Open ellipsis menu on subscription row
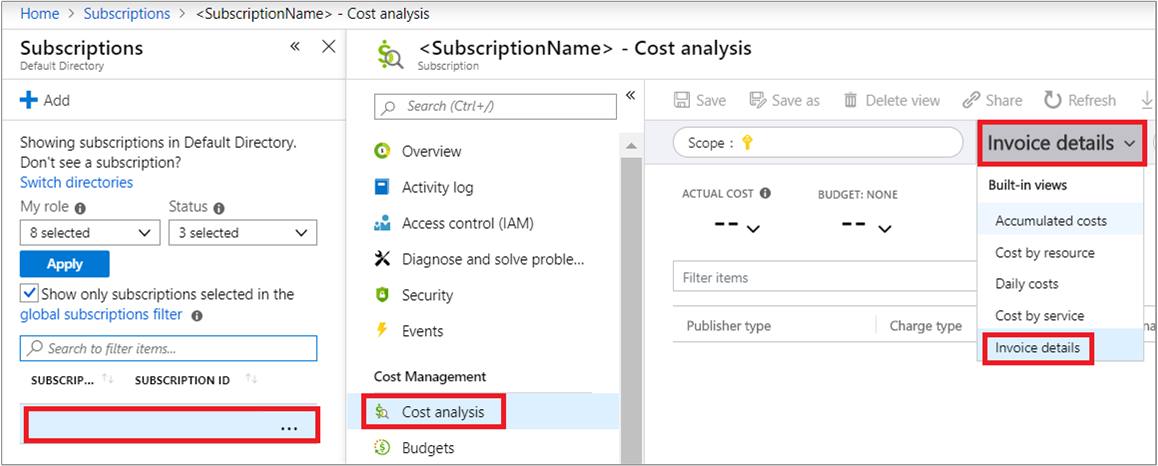Image resolution: width=1158 pixels, height=466 pixels. pos(289,427)
